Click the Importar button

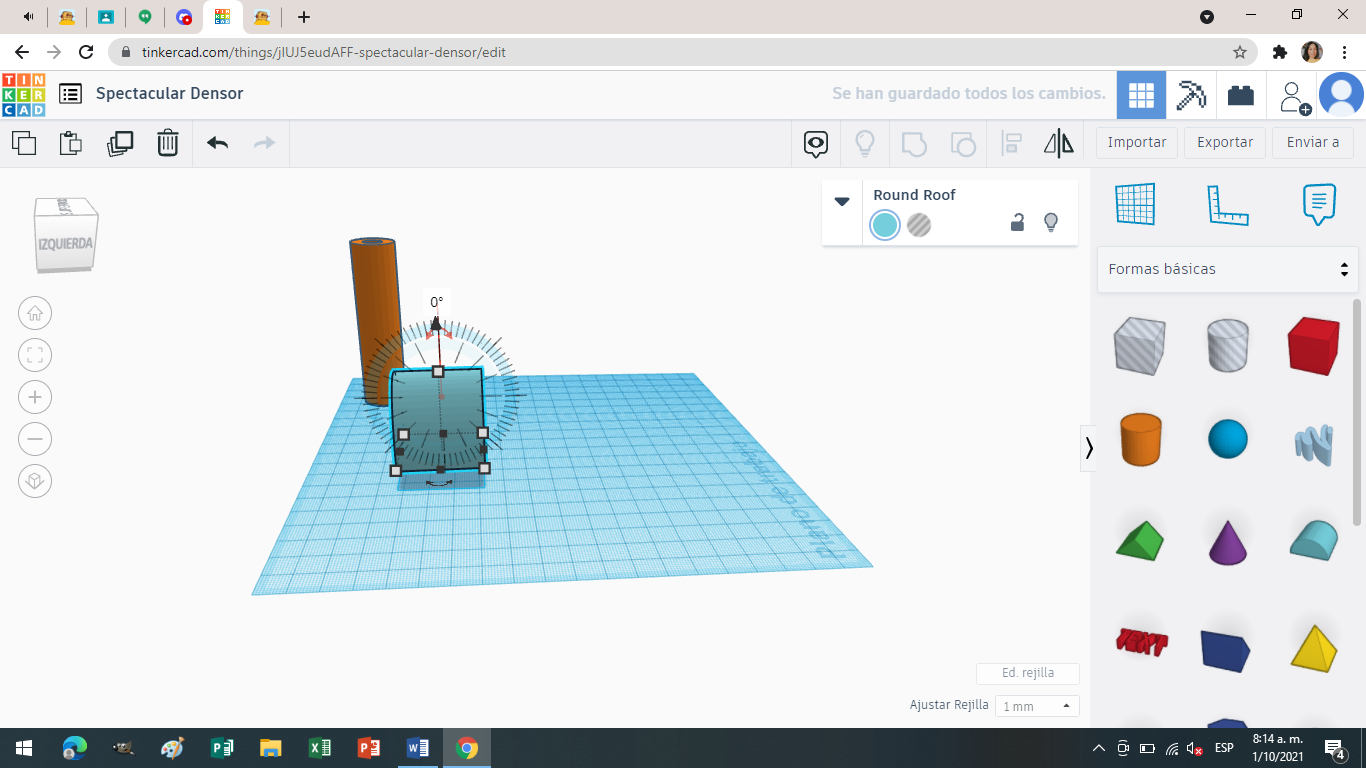click(x=1137, y=142)
